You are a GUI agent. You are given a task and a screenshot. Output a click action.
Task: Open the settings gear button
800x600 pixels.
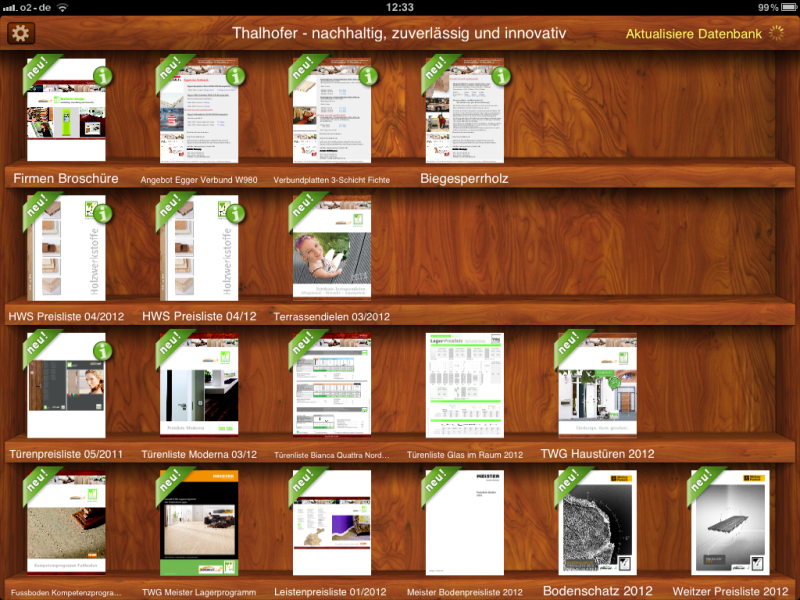21,33
